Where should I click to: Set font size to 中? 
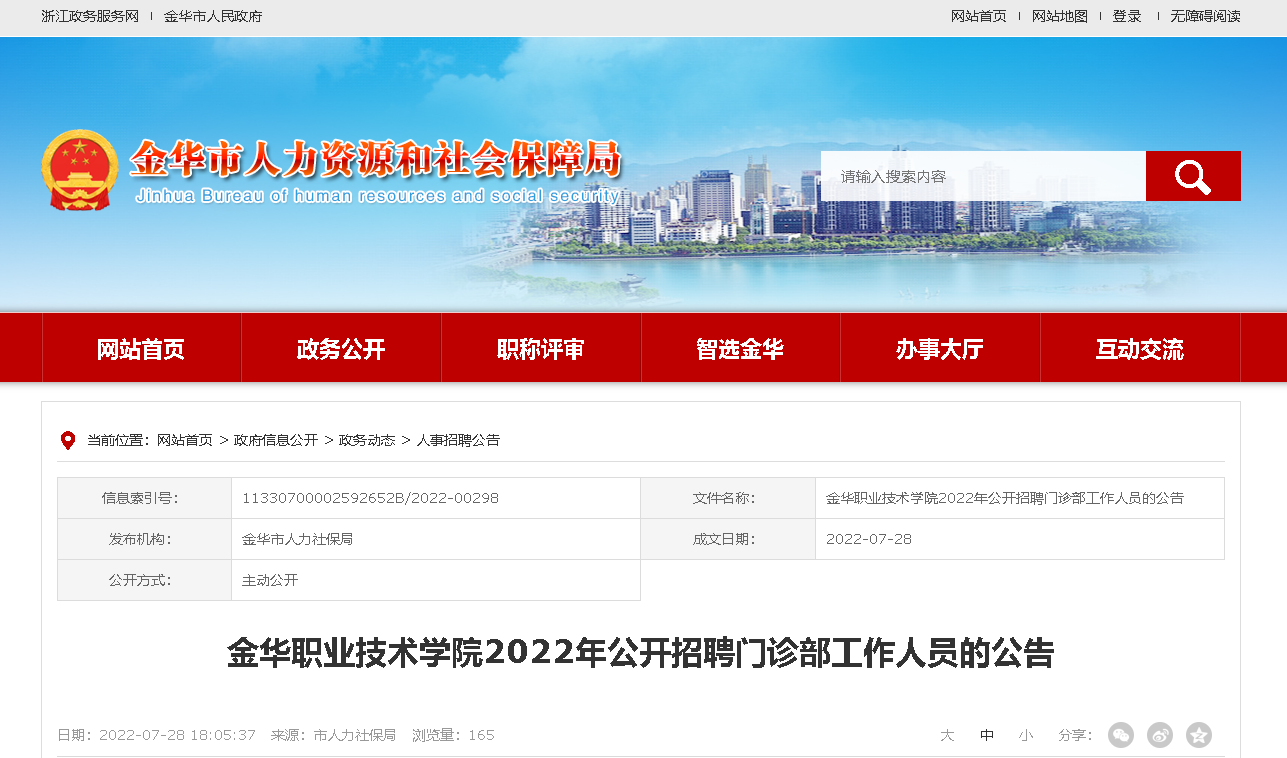click(x=987, y=735)
